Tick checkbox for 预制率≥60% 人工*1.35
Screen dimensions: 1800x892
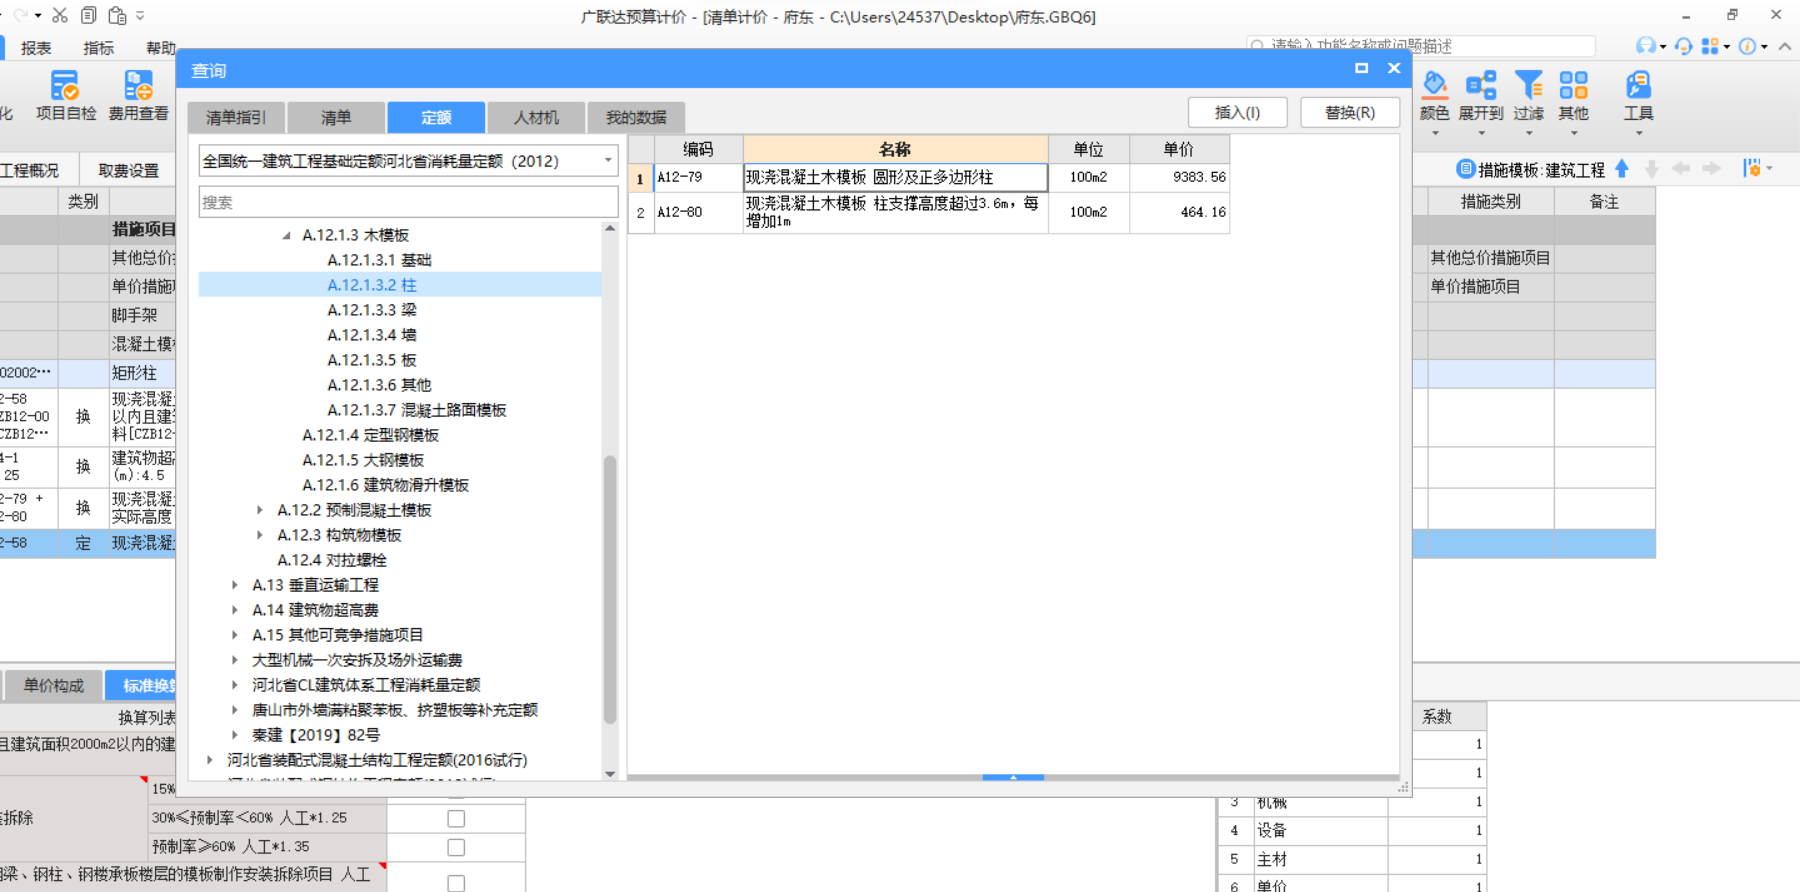(456, 848)
